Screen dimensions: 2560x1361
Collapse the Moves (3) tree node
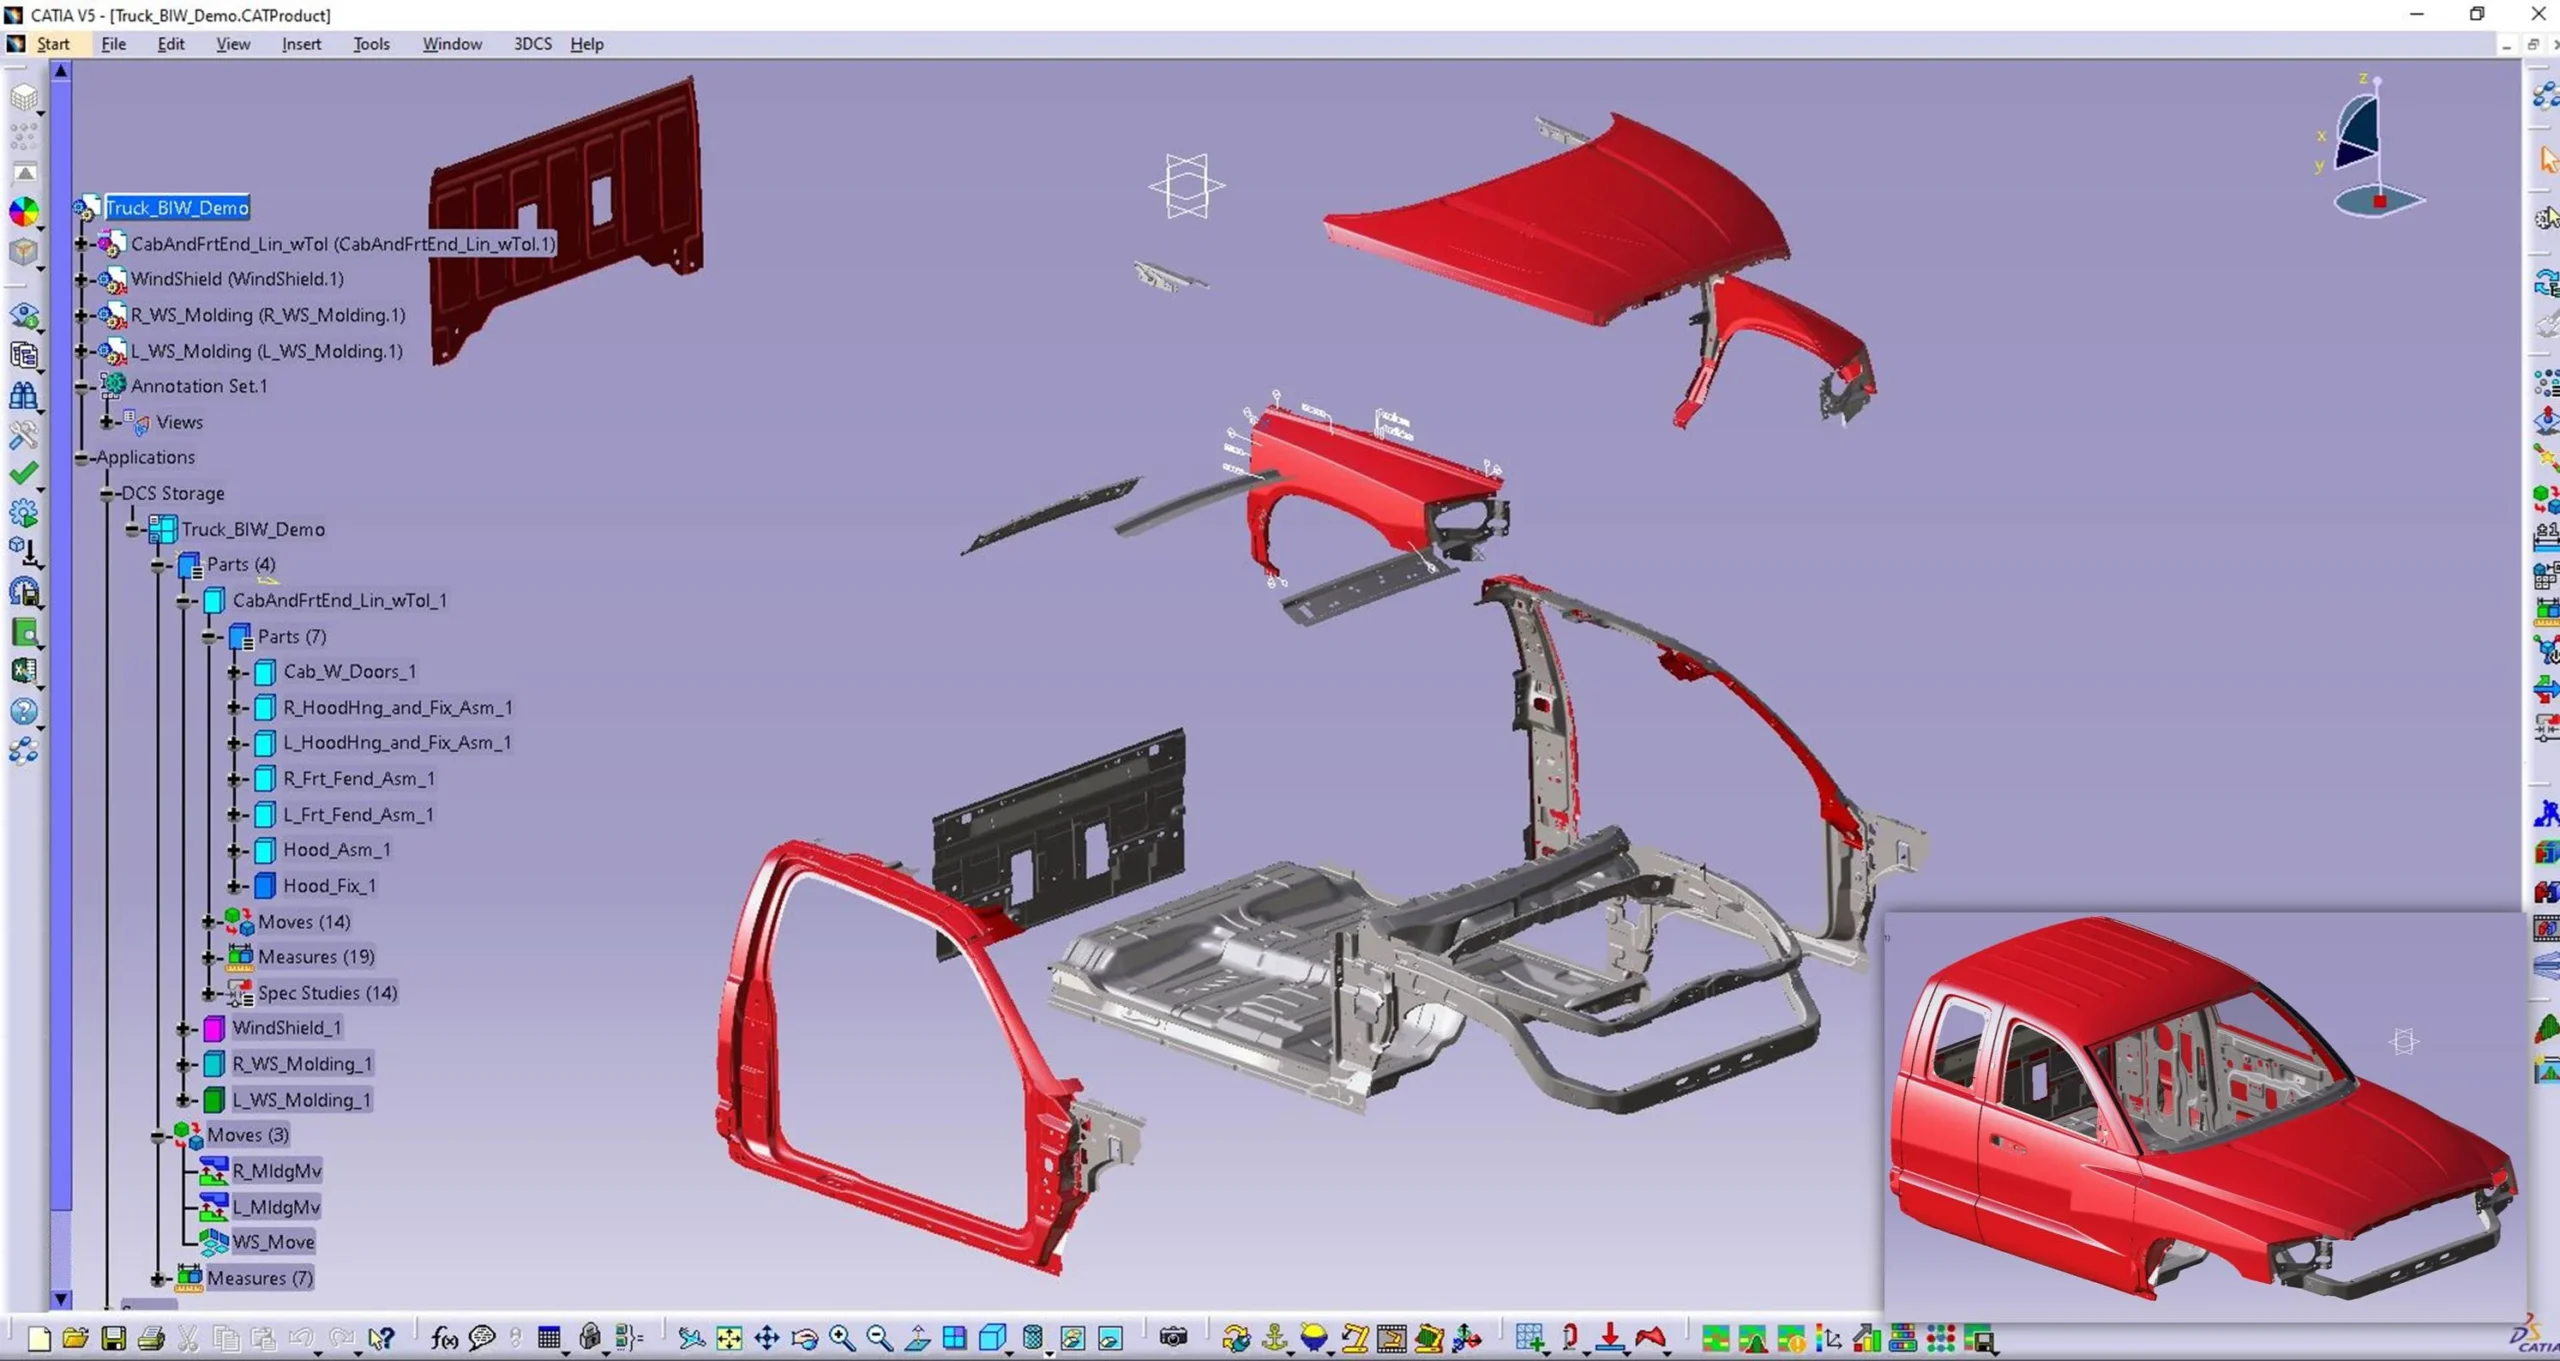click(158, 1136)
